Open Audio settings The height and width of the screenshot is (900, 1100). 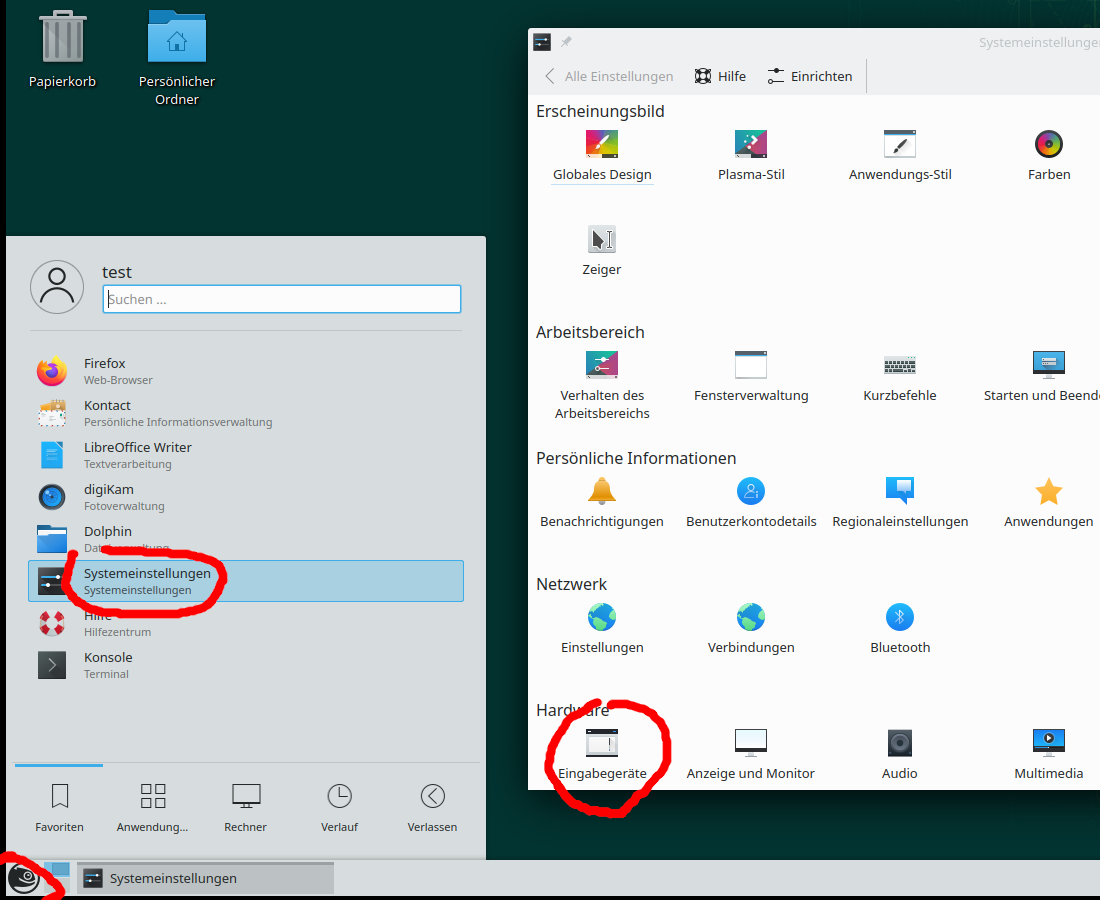click(900, 755)
